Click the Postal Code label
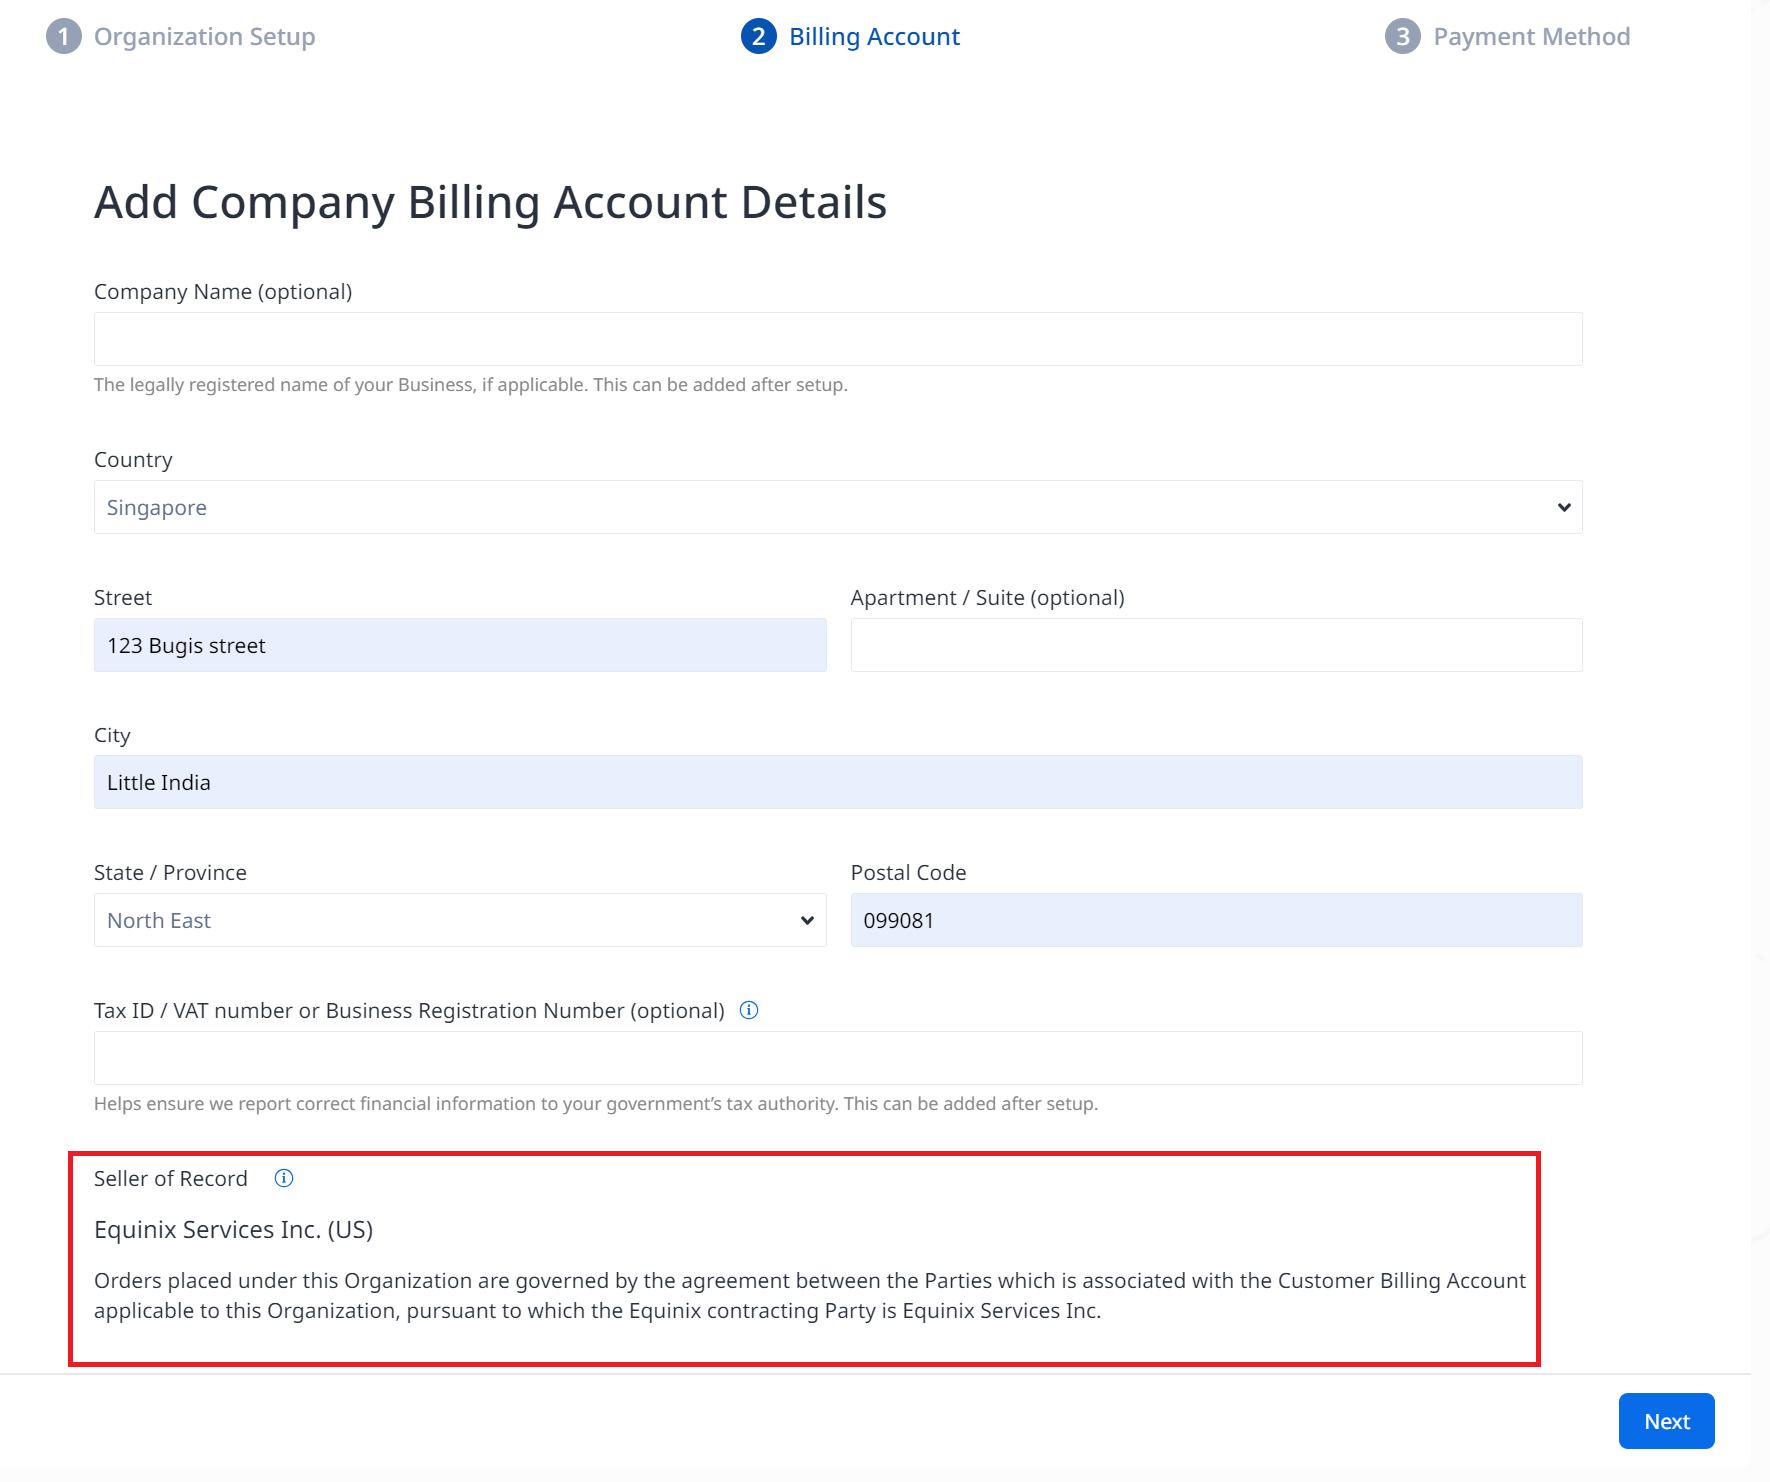1770x1482 pixels. (908, 873)
